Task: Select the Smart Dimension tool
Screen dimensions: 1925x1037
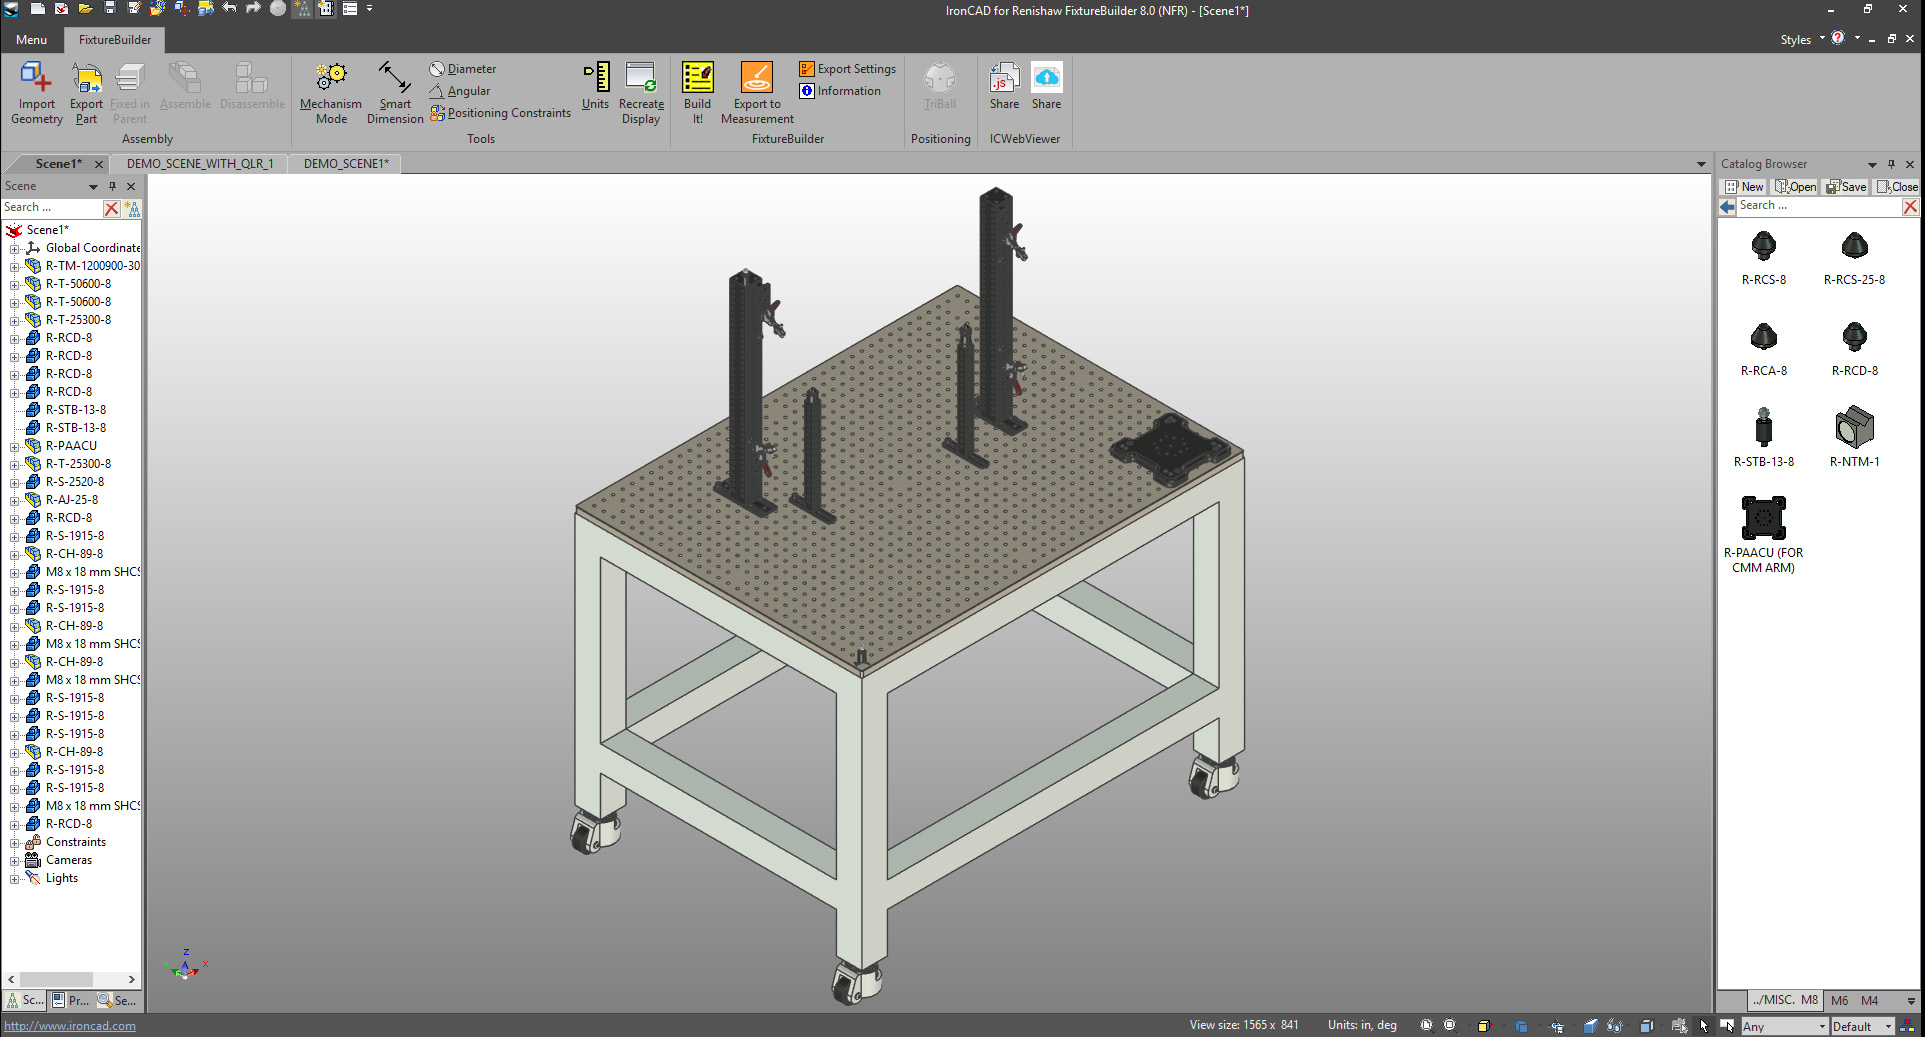Action: coord(394,79)
